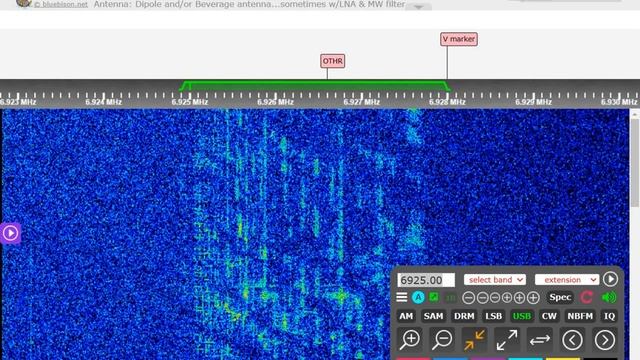Click the double horizontal arrows zoom-to-band icon
Screen dimensions: 640x360
click(x=540, y=340)
